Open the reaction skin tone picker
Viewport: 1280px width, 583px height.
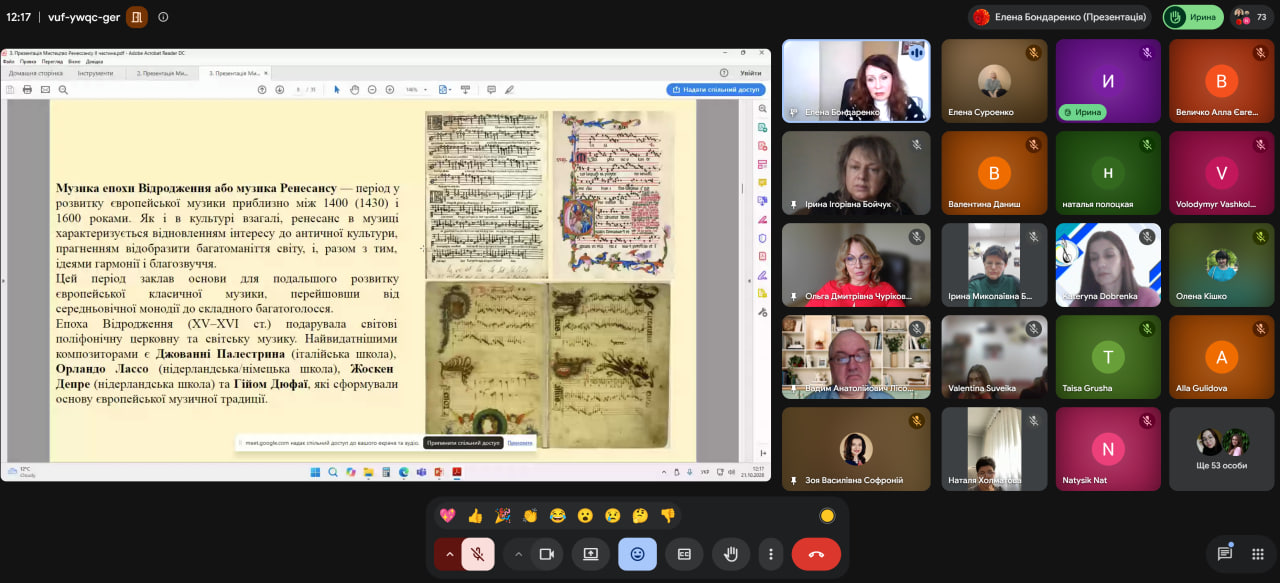827,516
